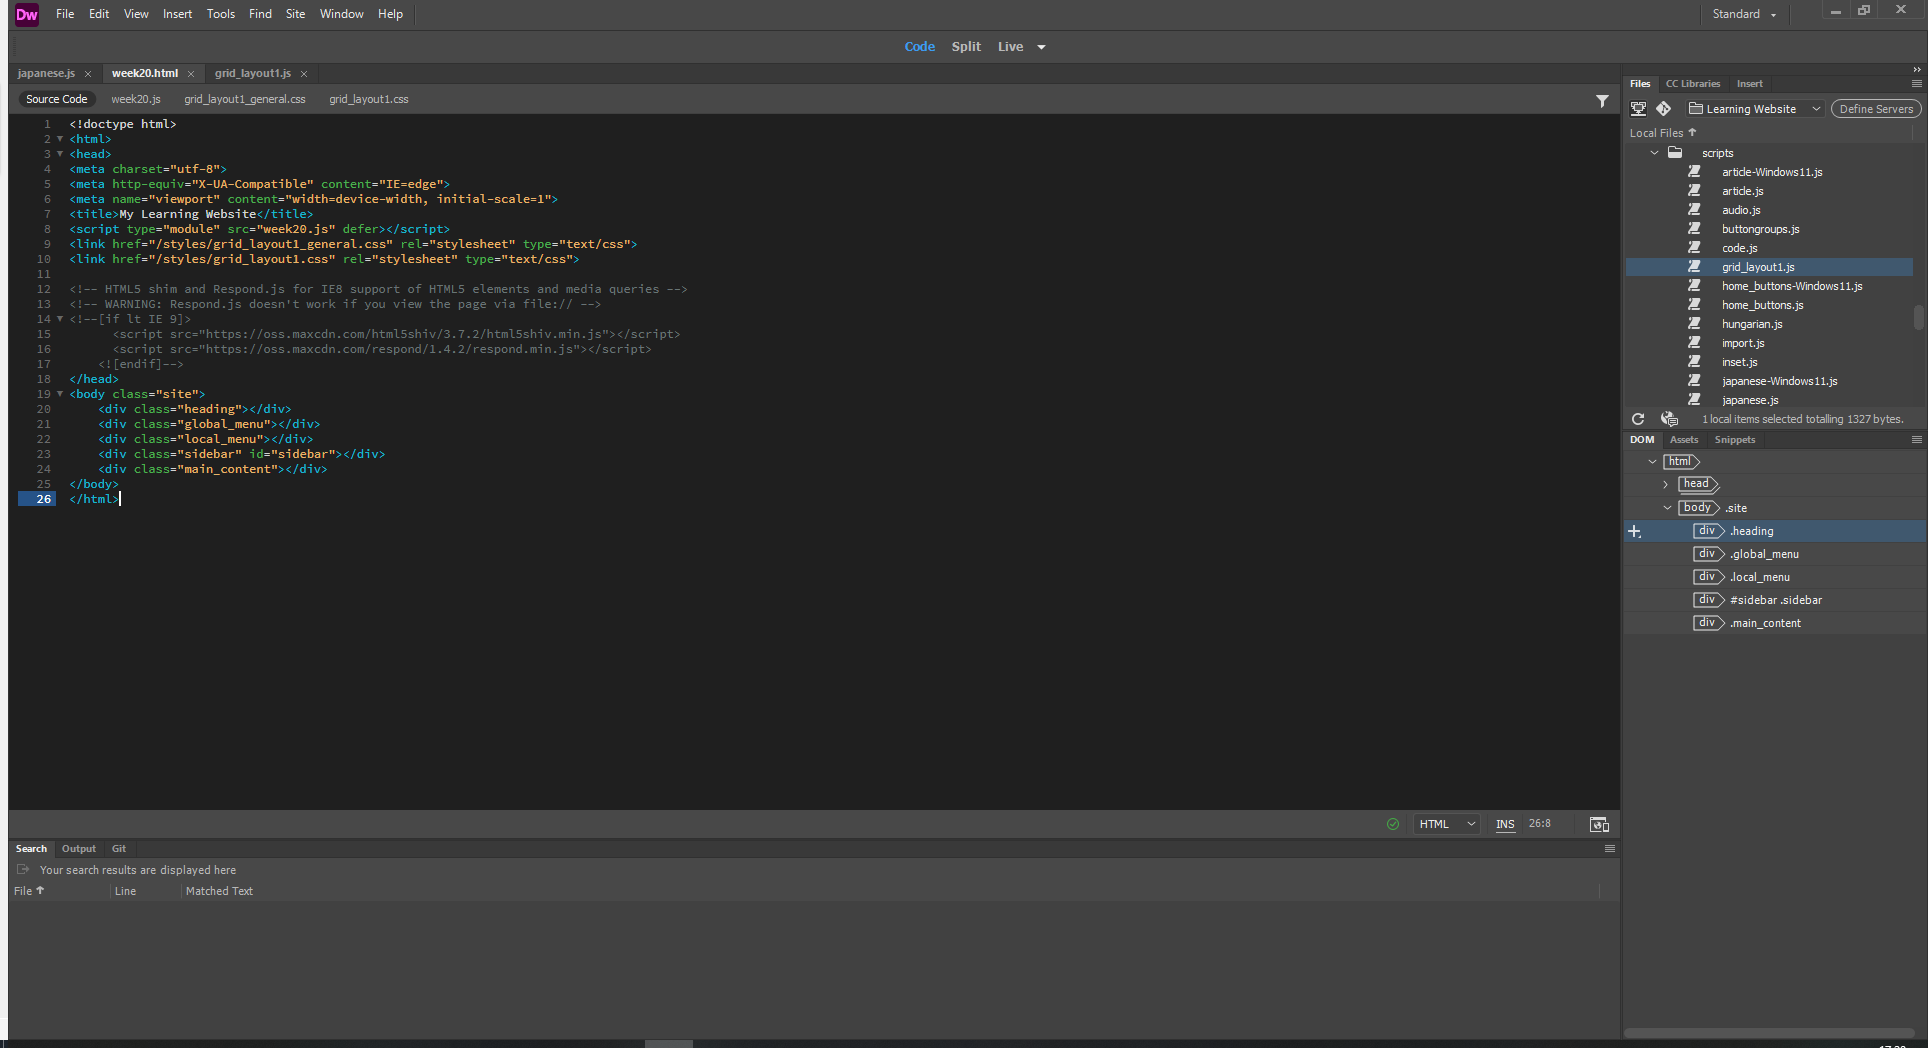Screen dimensions: 1928x1048
Task: Close the week20.html document tab
Action: coord(191,74)
